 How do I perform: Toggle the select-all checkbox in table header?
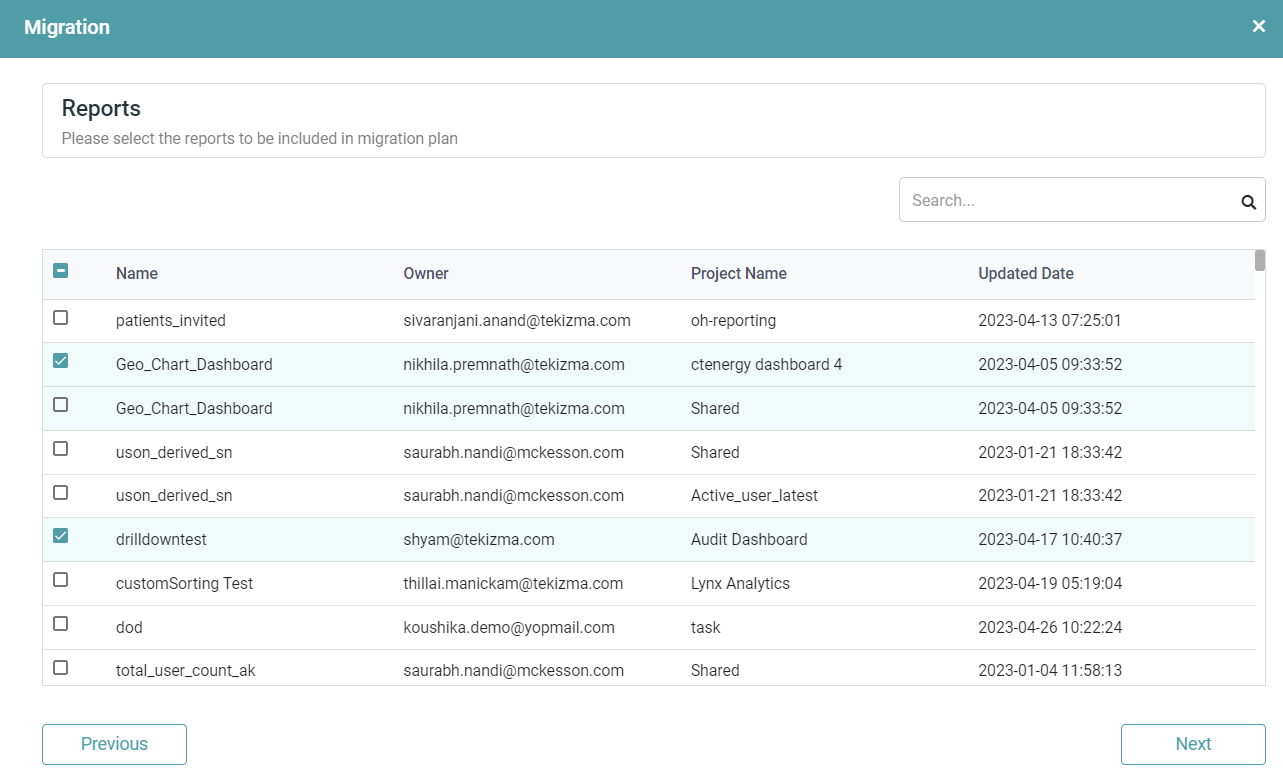pyautogui.click(x=61, y=271)
